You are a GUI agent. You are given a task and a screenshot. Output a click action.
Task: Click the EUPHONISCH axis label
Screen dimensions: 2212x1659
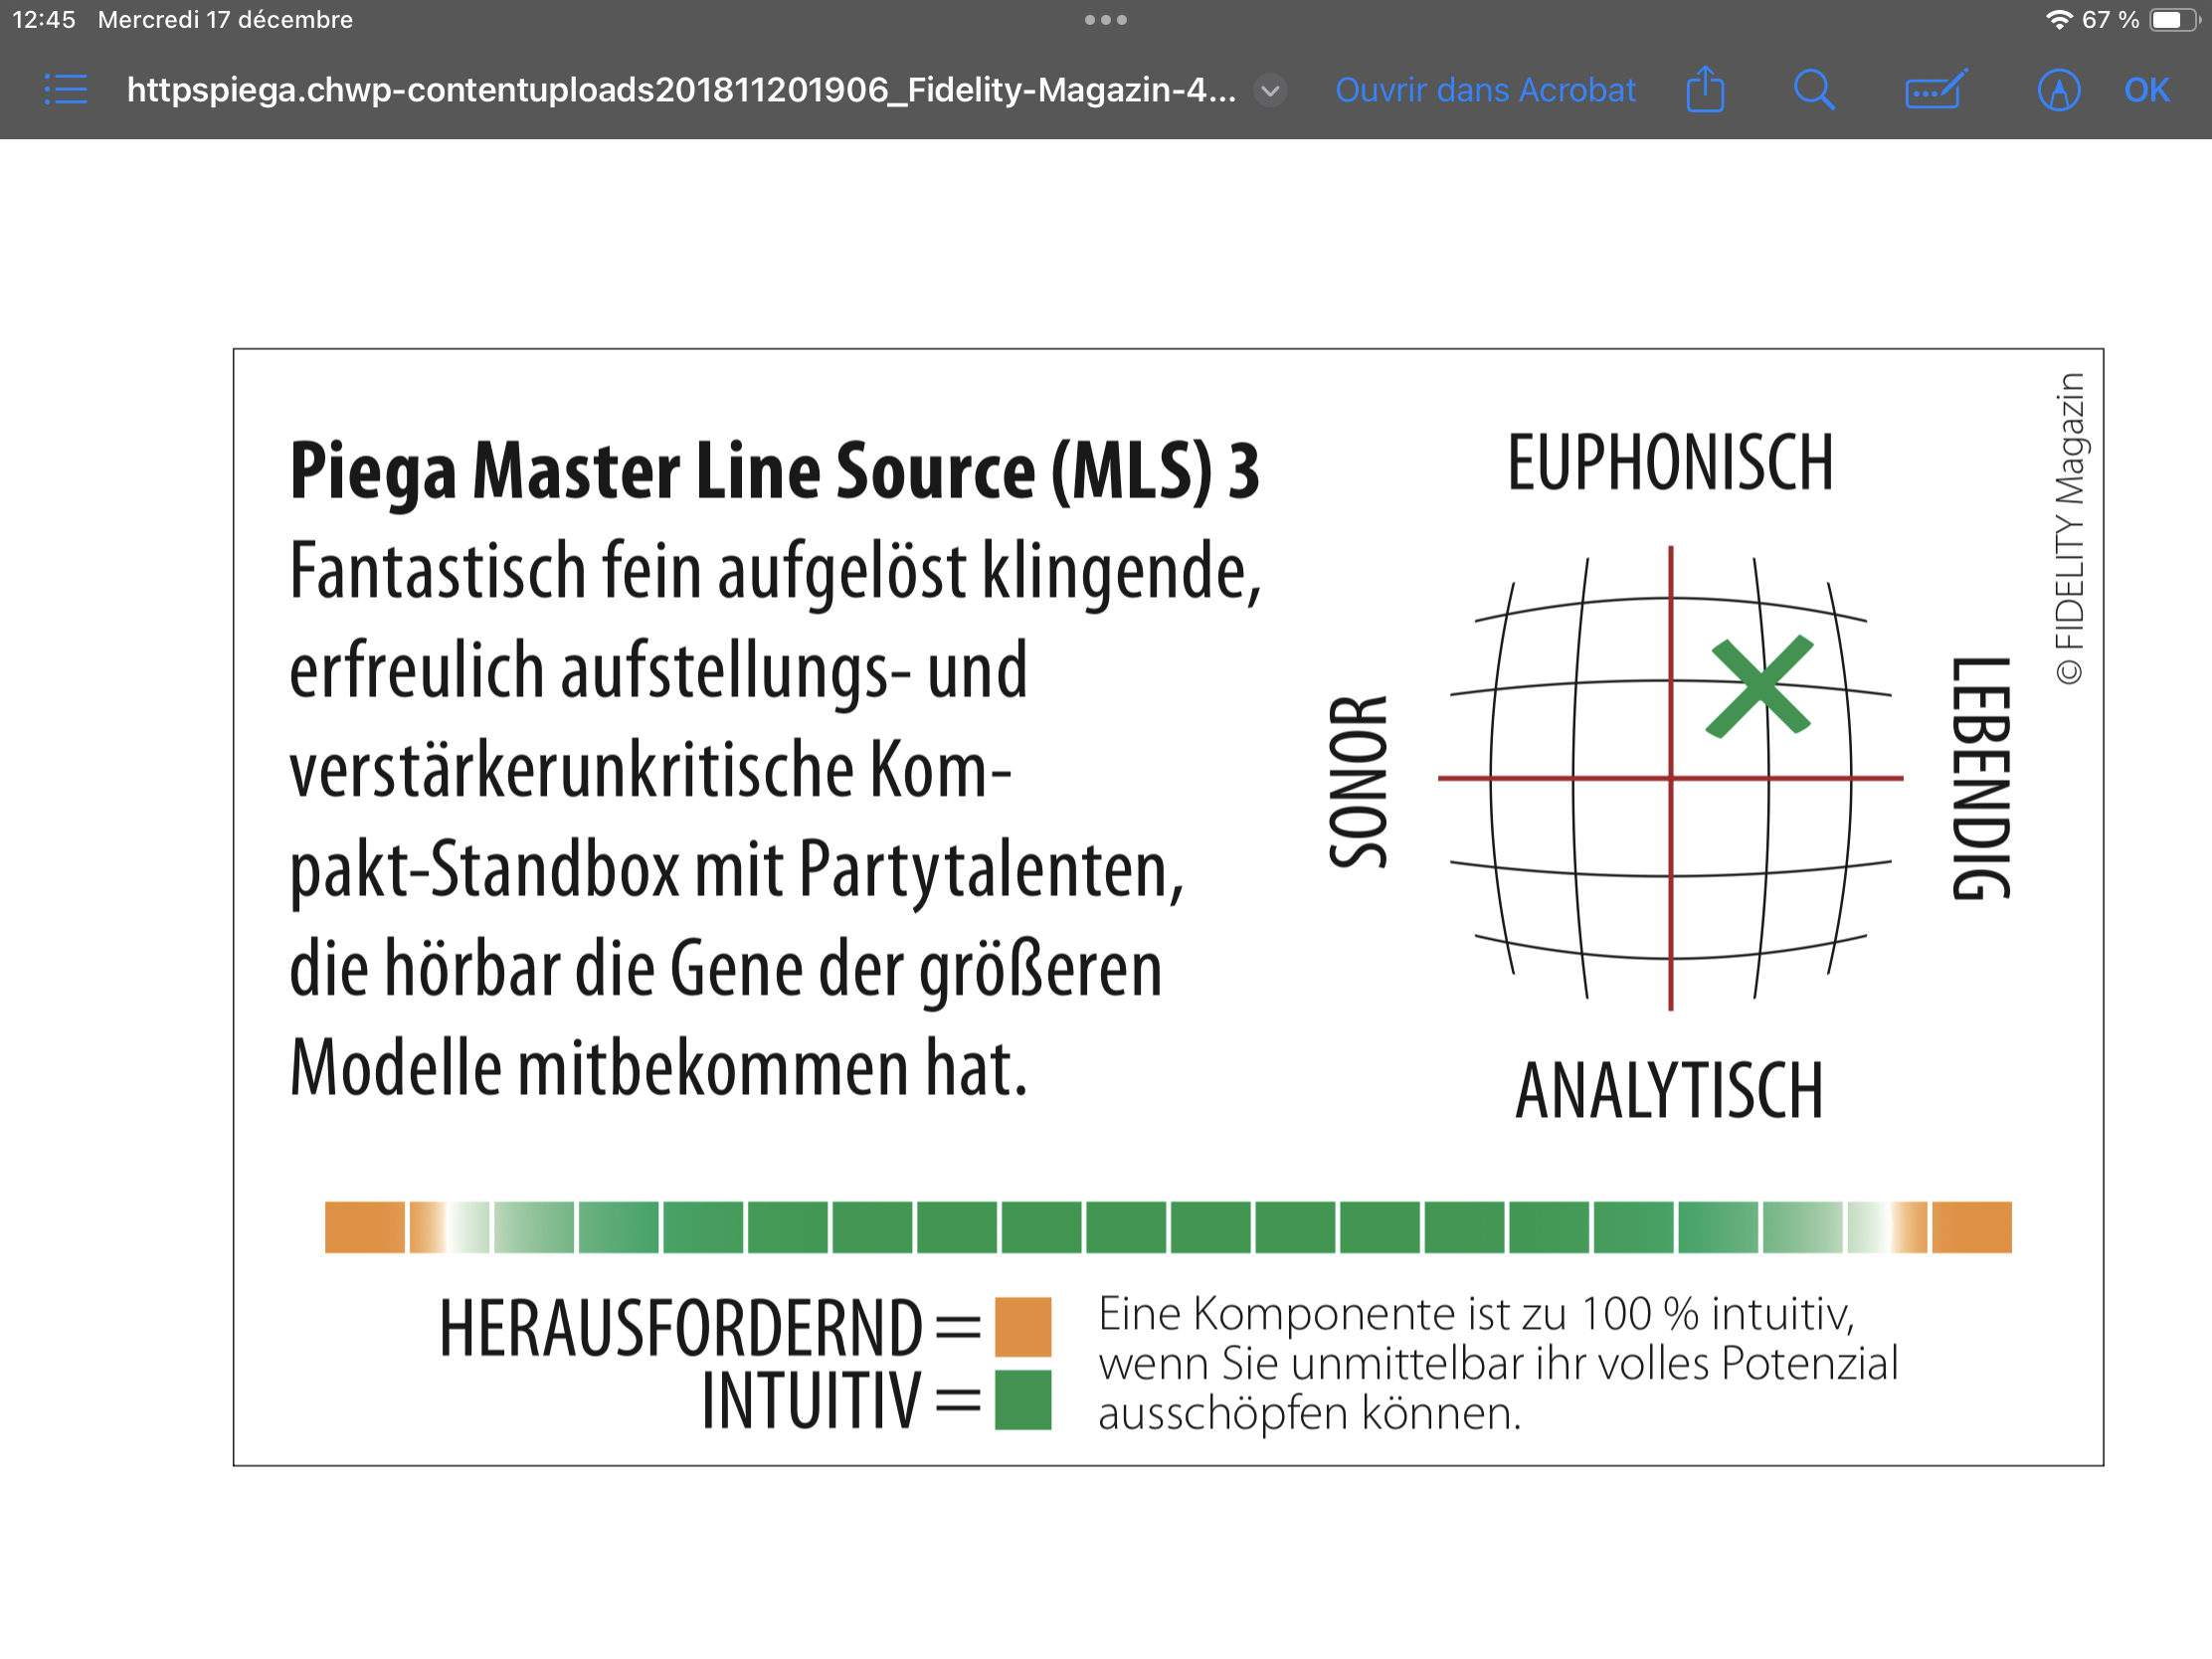click(1670, 463)
